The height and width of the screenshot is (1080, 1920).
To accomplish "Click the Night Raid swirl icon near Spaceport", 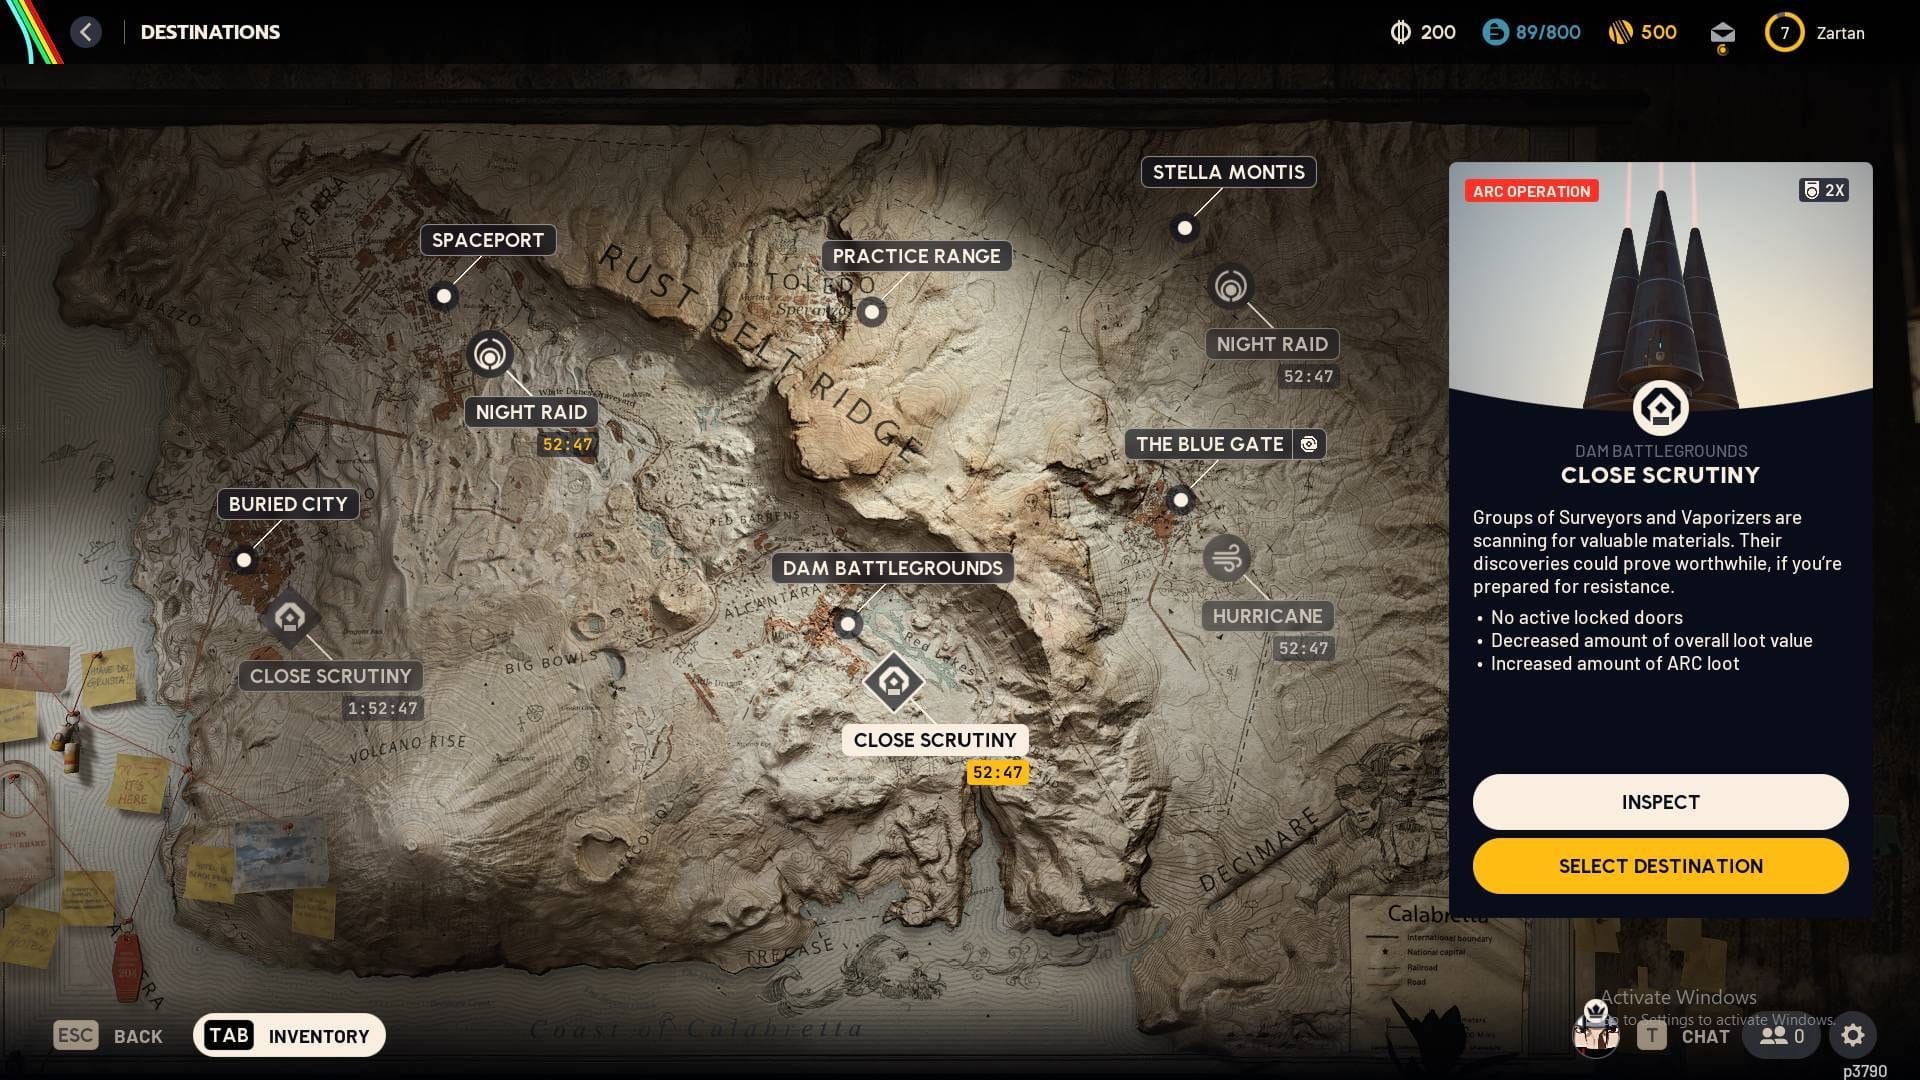I will (x=489, y=353).
